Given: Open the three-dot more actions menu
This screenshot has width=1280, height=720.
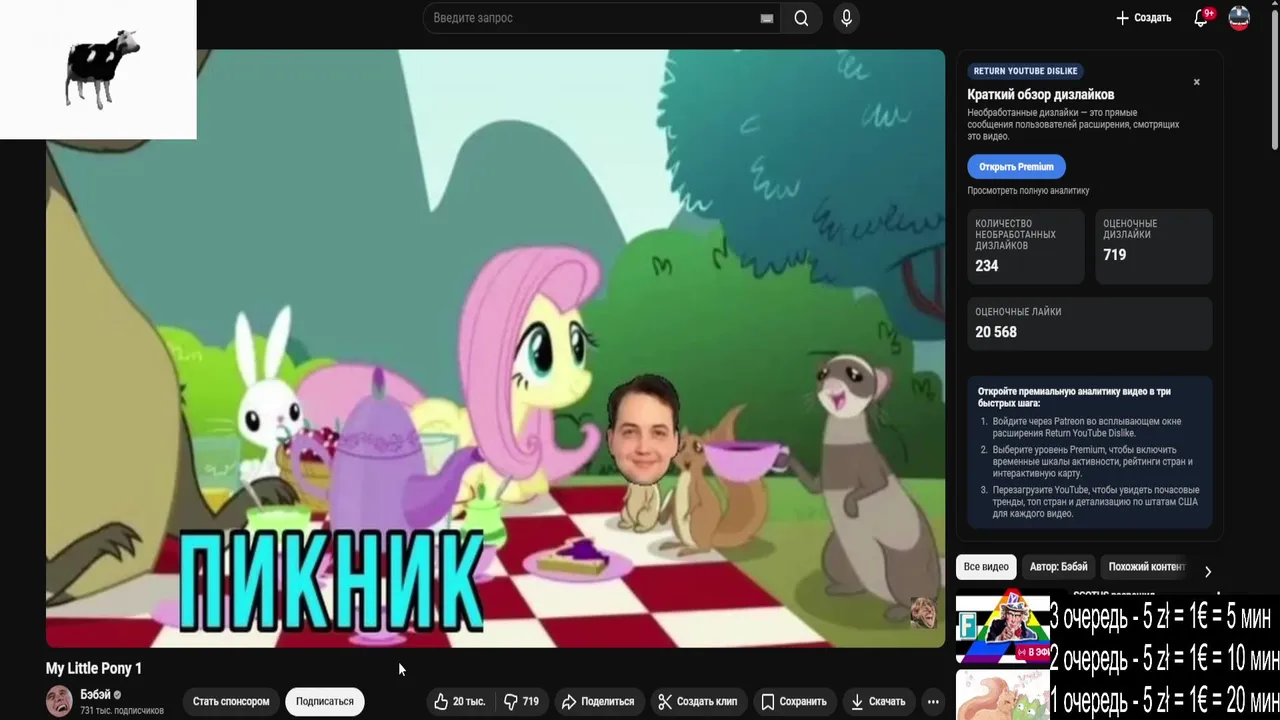Looking at the screenshot, I should [x=933, y=702].
